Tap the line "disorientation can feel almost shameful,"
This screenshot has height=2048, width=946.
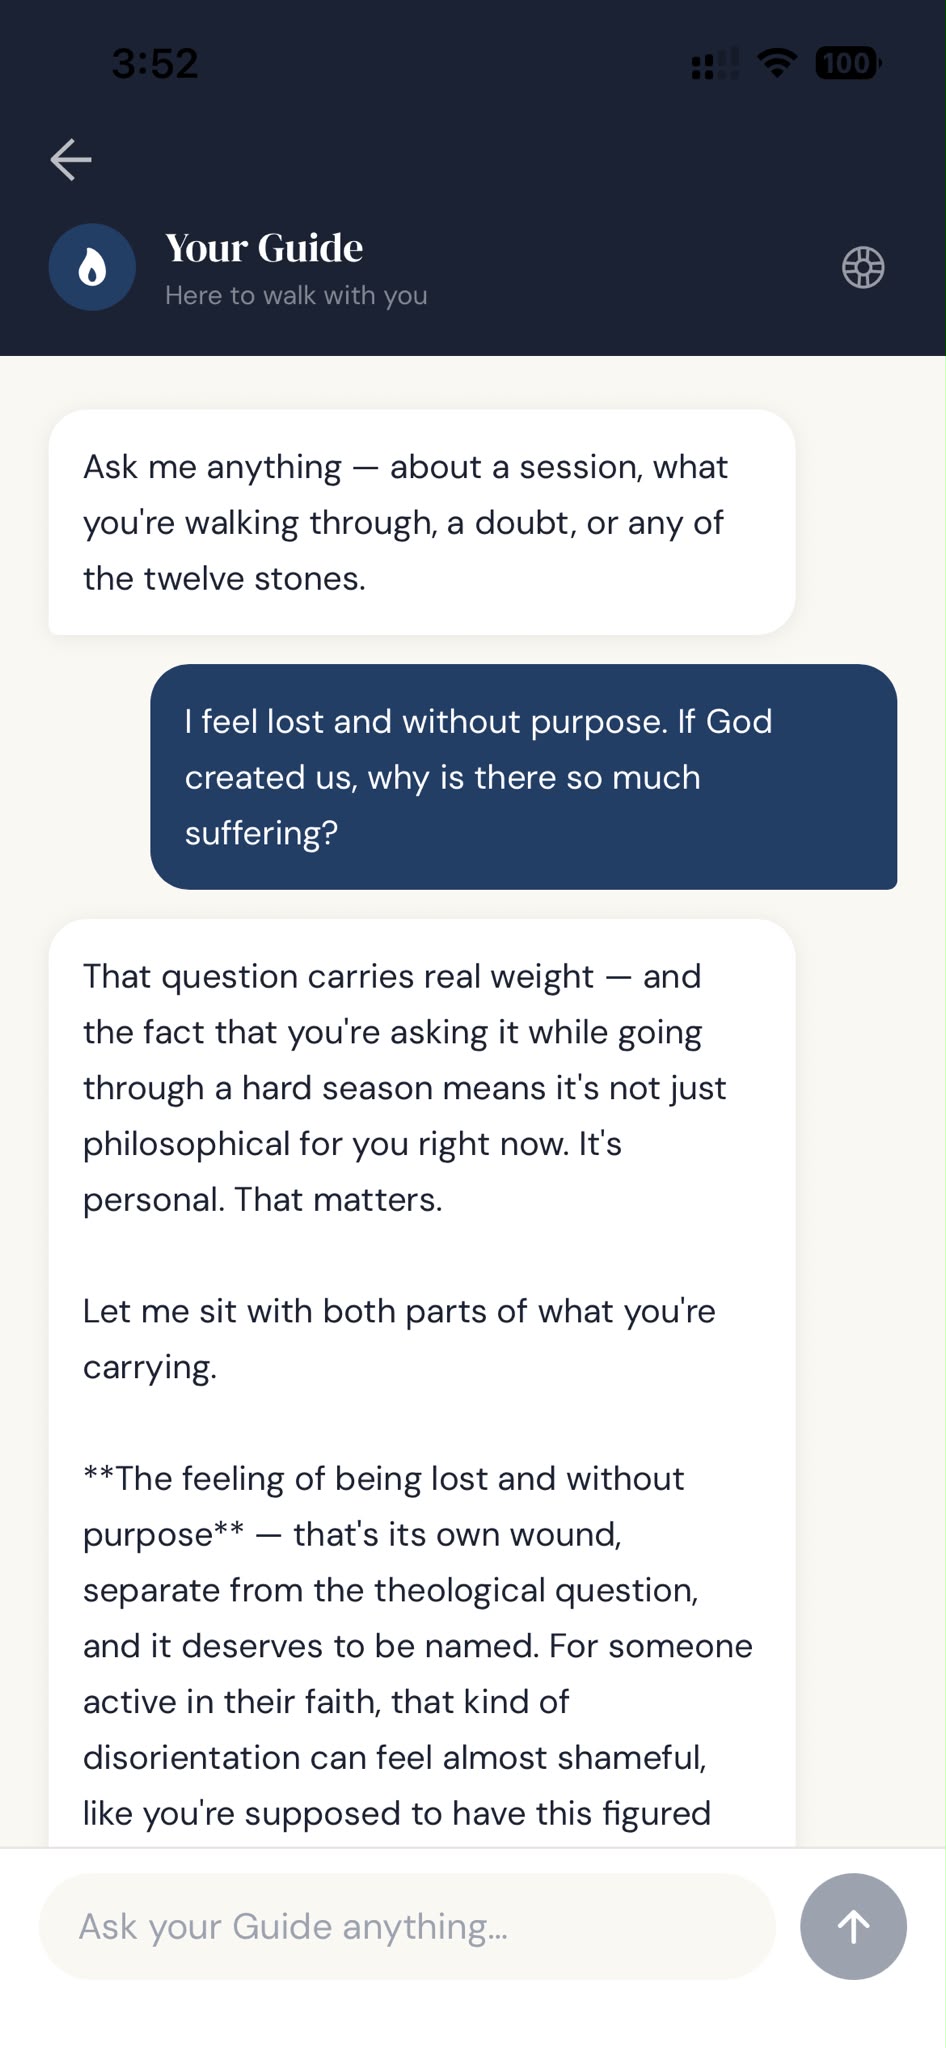pos(395,1757)
